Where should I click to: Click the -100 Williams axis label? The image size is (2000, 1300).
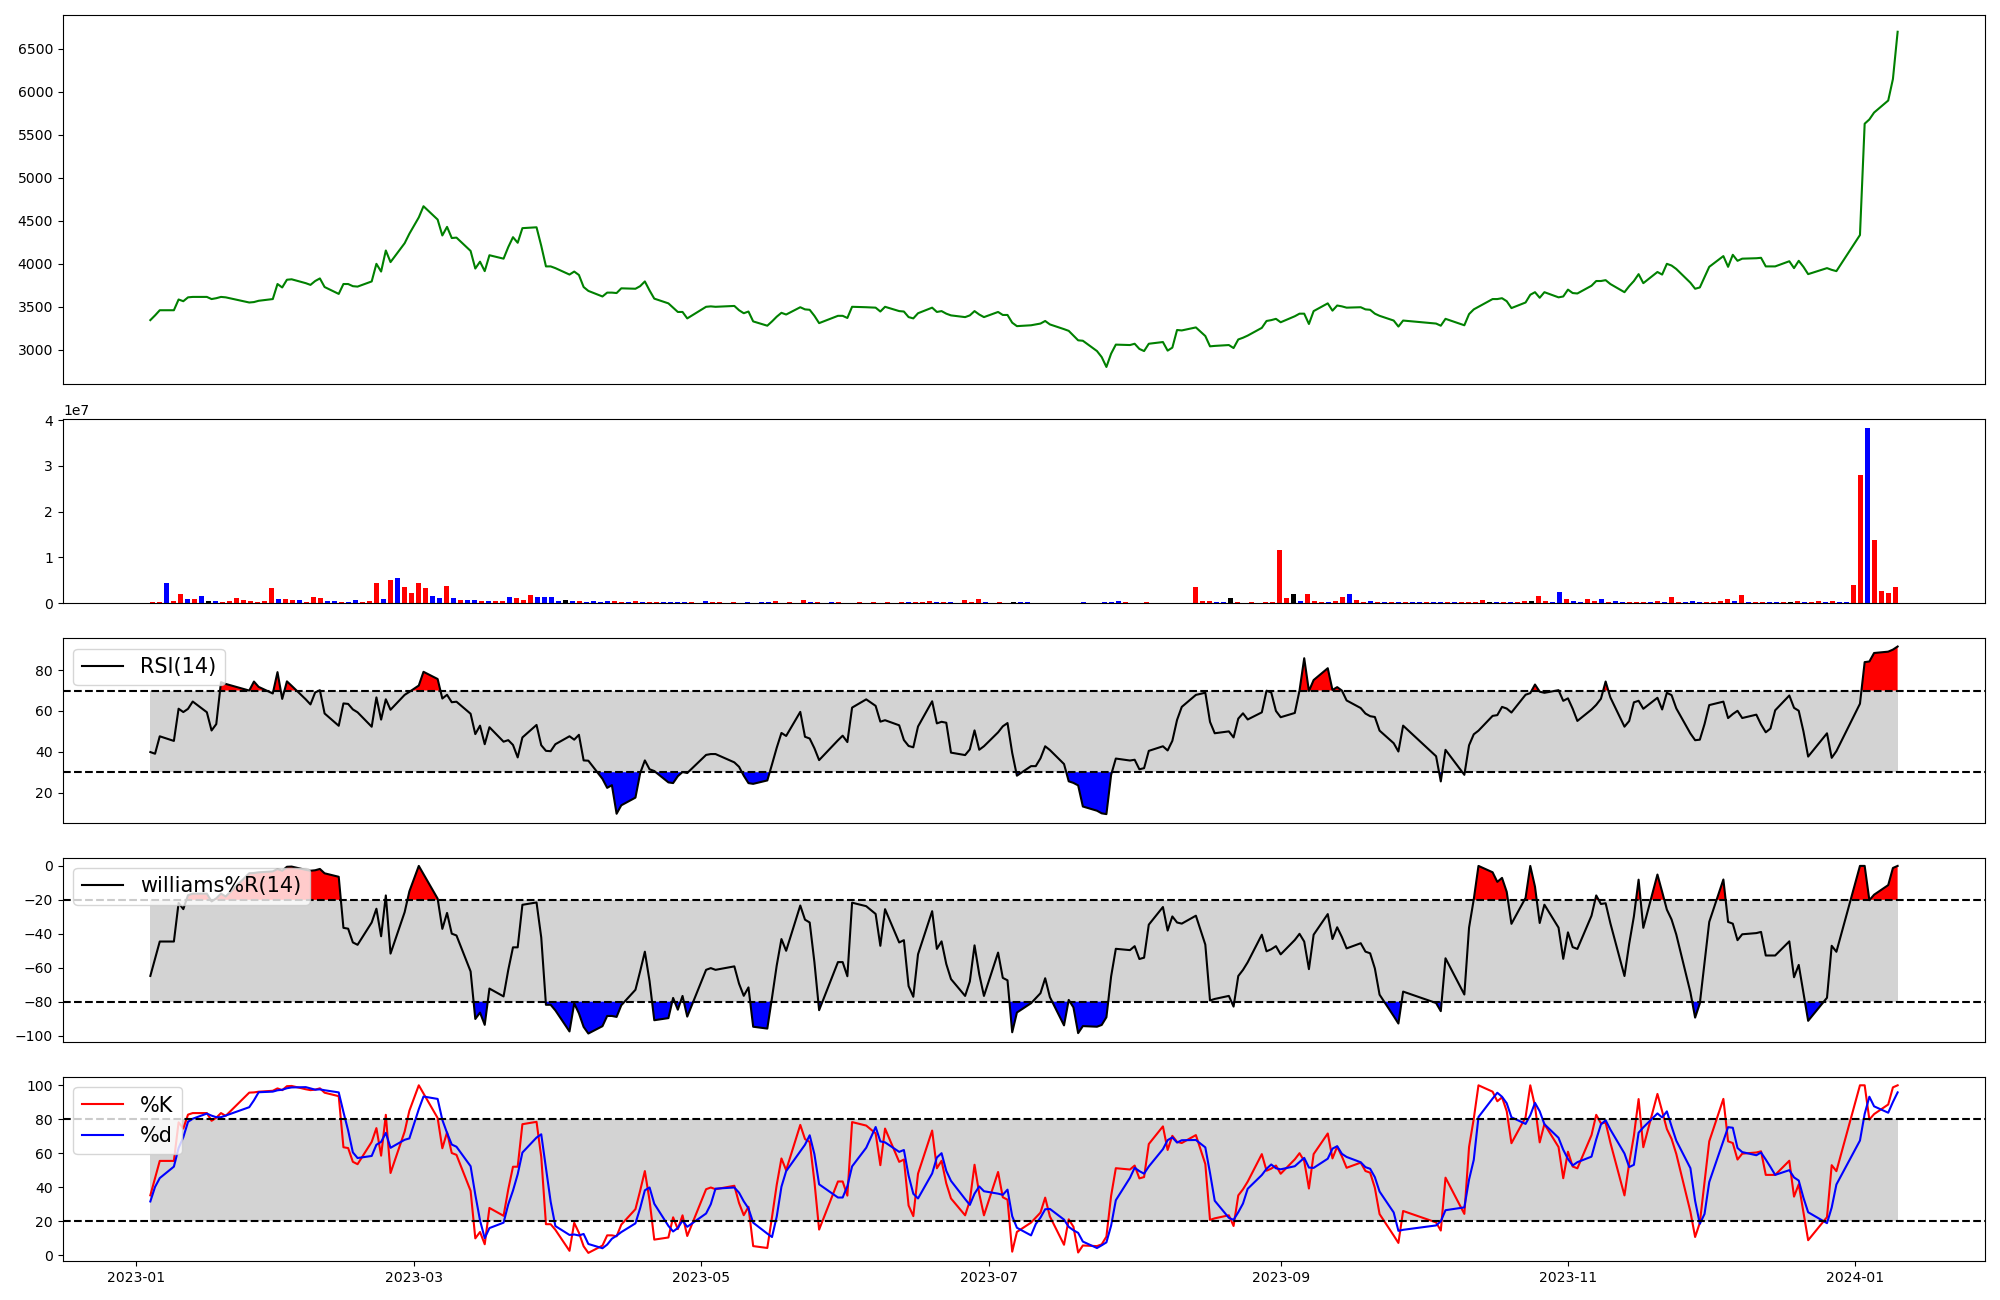pos(33,1036)
